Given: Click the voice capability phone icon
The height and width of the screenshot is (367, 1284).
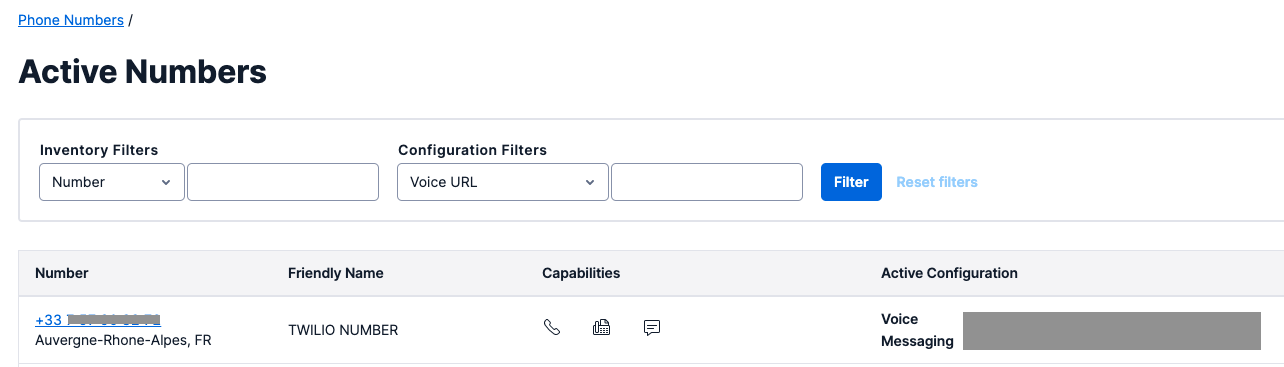Looking at the screenshot, I should point(551,327).
